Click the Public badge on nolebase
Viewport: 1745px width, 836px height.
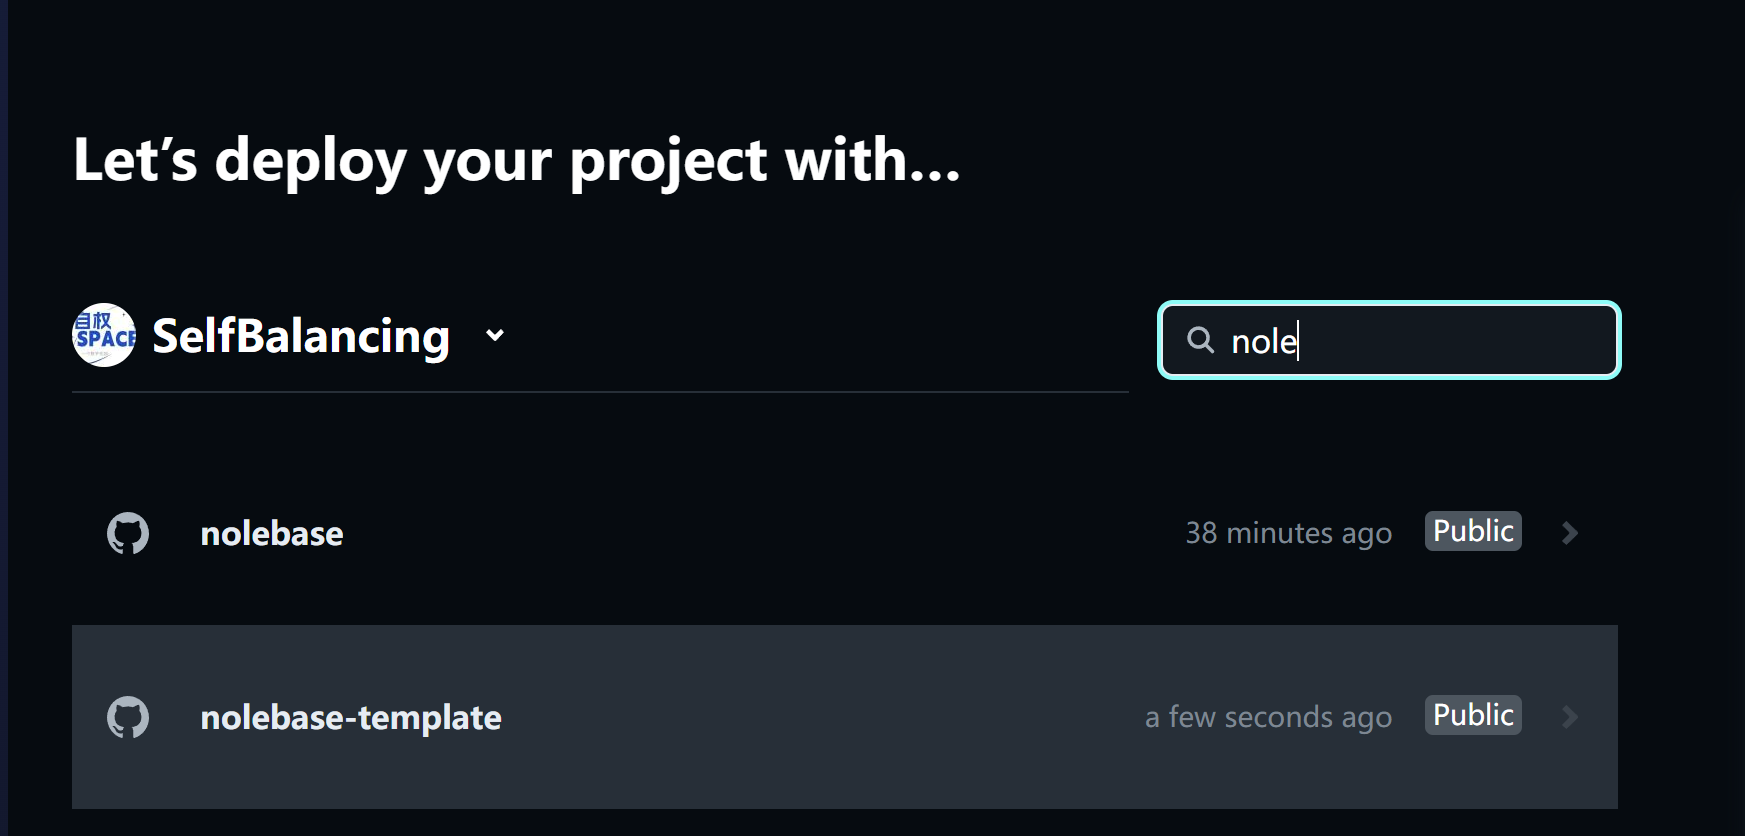[1473, 531]
